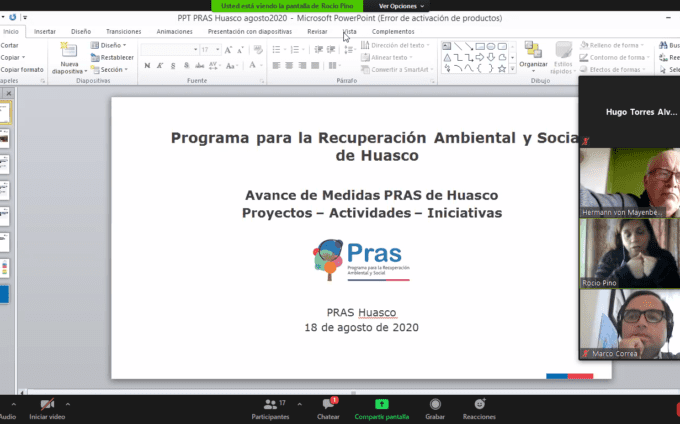The height and width of the screenshot is (424, 680).
Task: Open Contorno de forma outline color
Action: click(615, 57)
